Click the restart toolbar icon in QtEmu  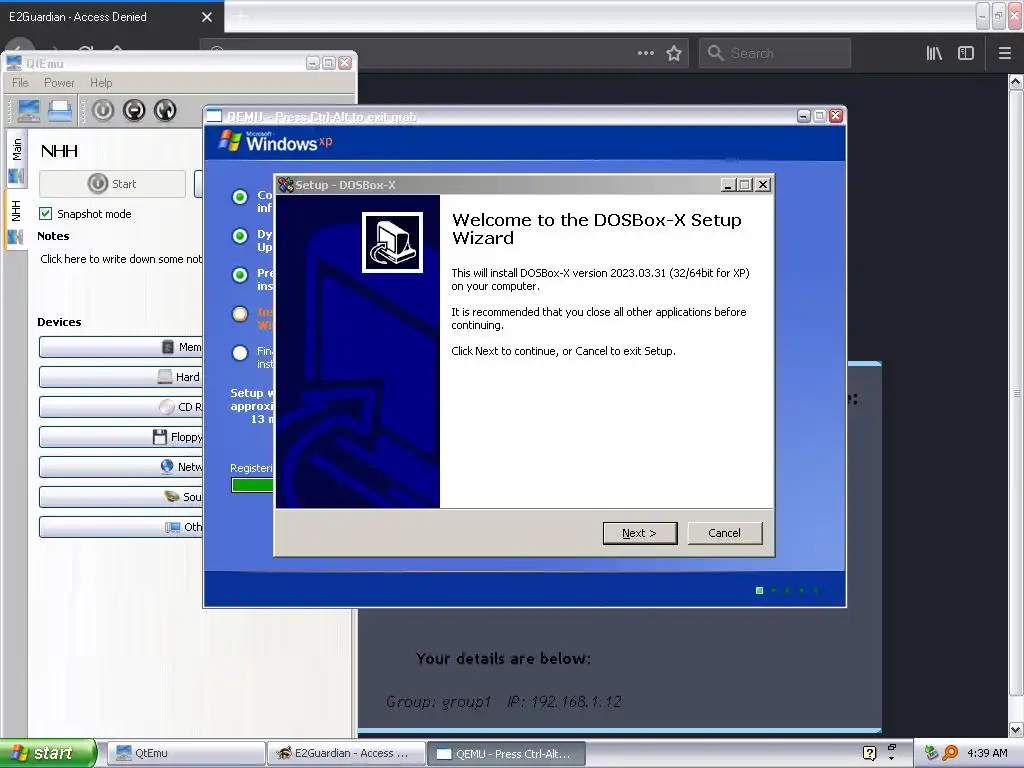click(x=165, y=110)
